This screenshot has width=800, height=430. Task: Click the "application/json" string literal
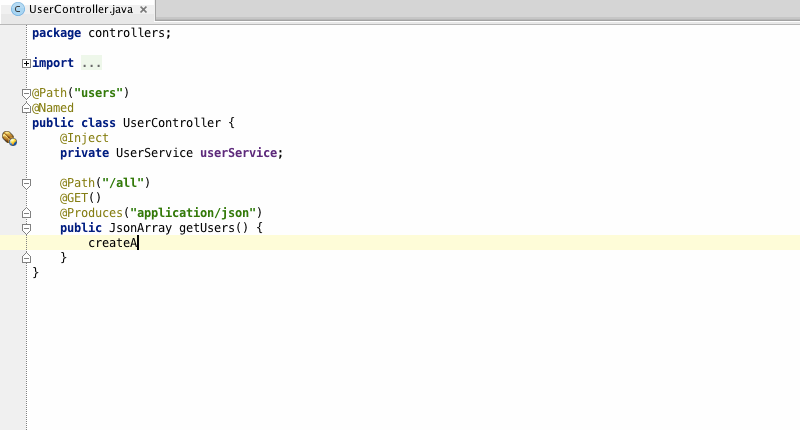click(x=193, y=213)
